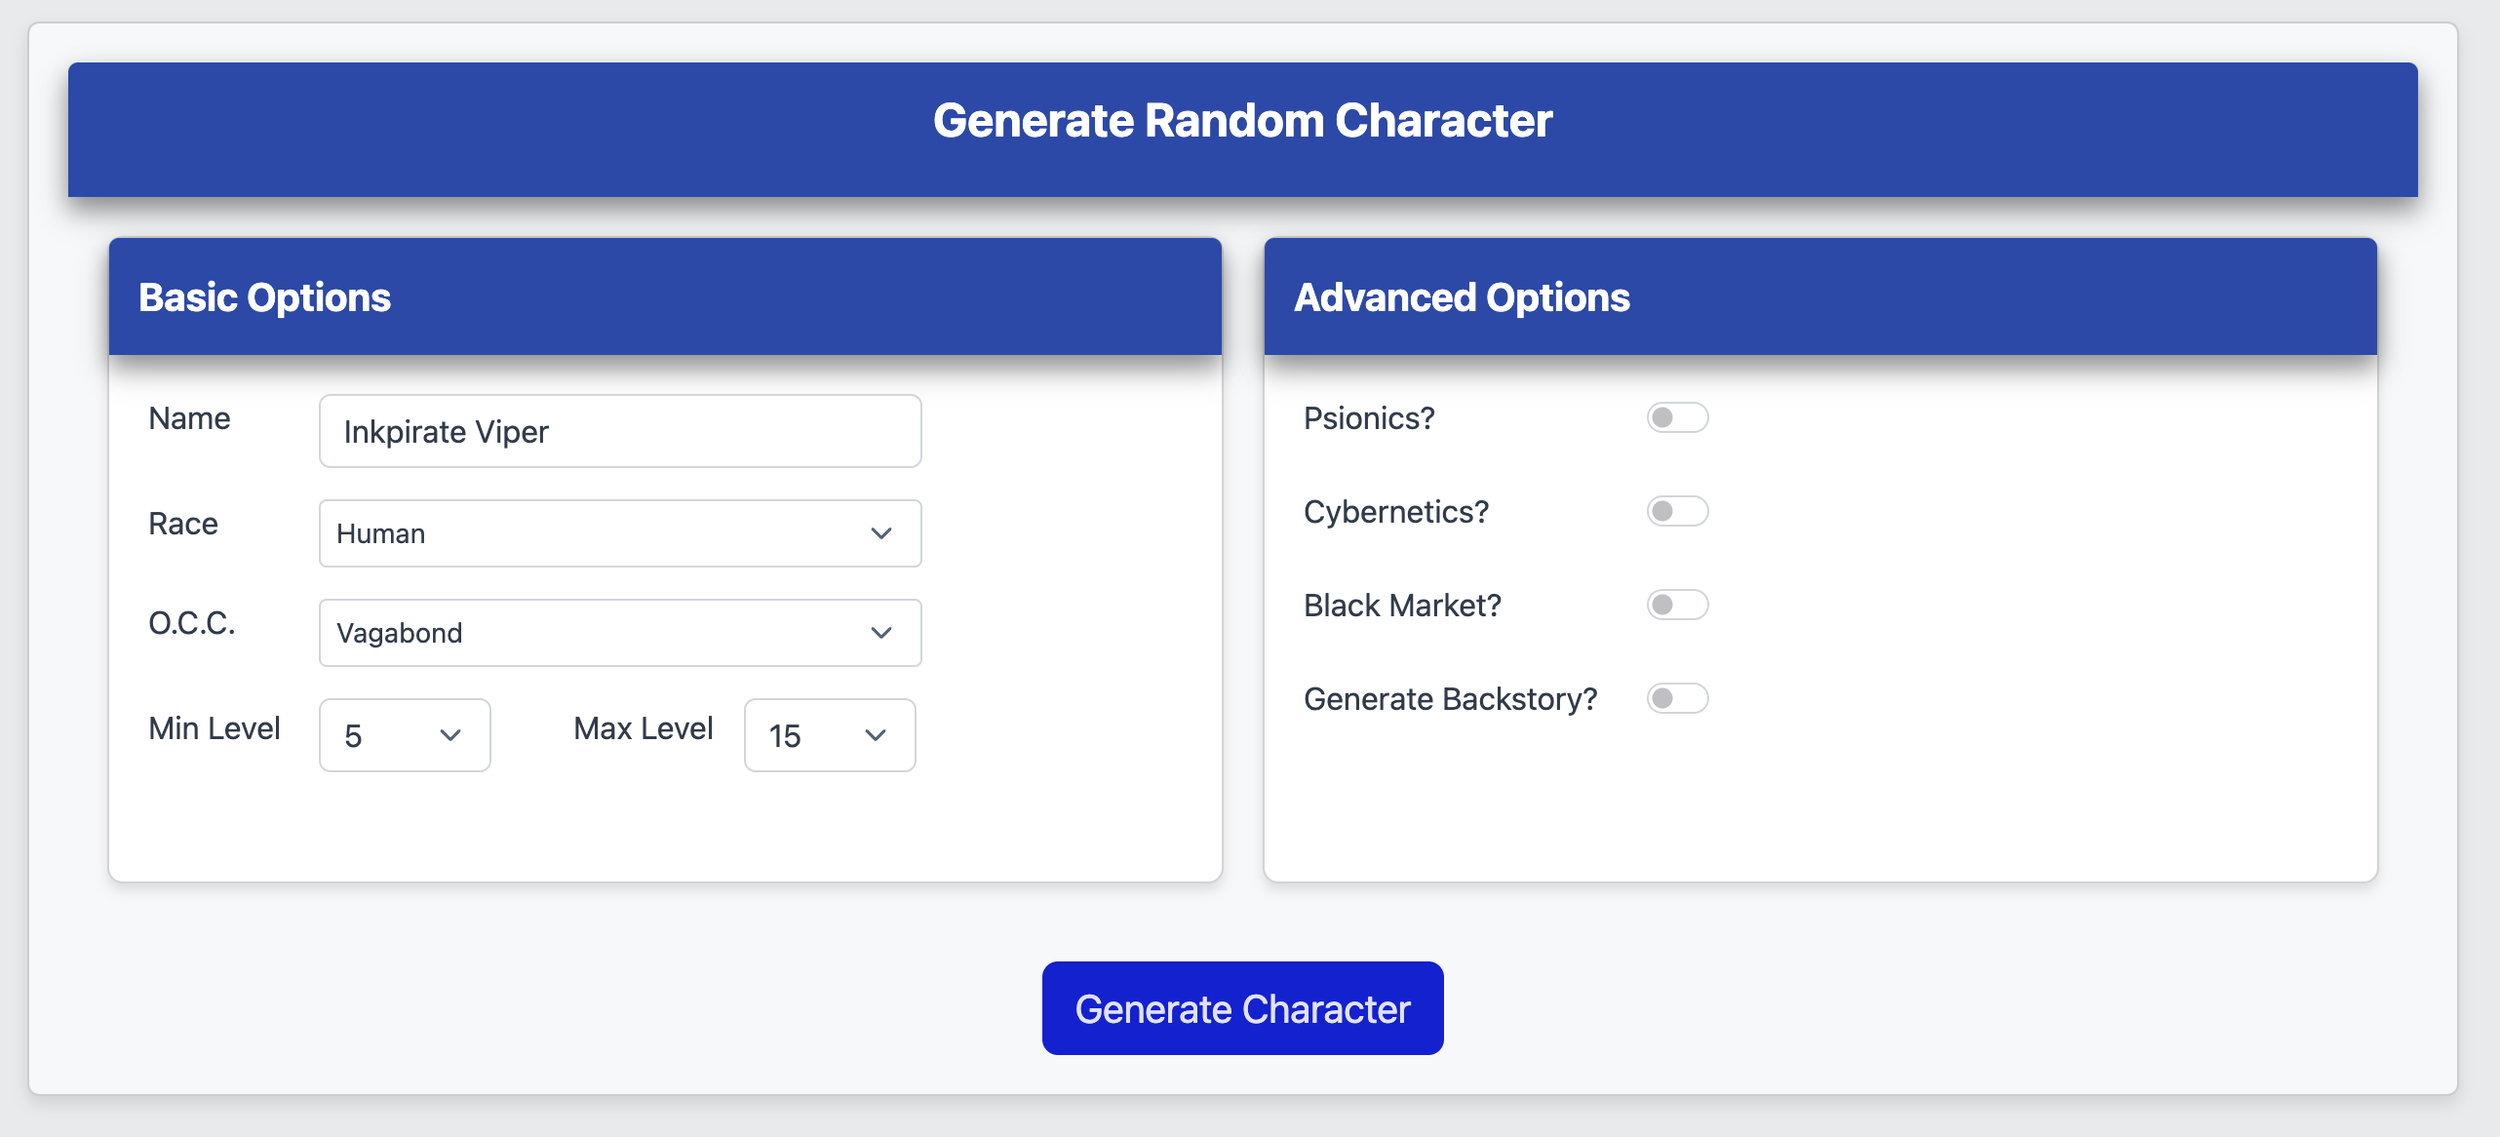
Task: Open the Race dropdown showing Human
Action: tap(620, 533)
